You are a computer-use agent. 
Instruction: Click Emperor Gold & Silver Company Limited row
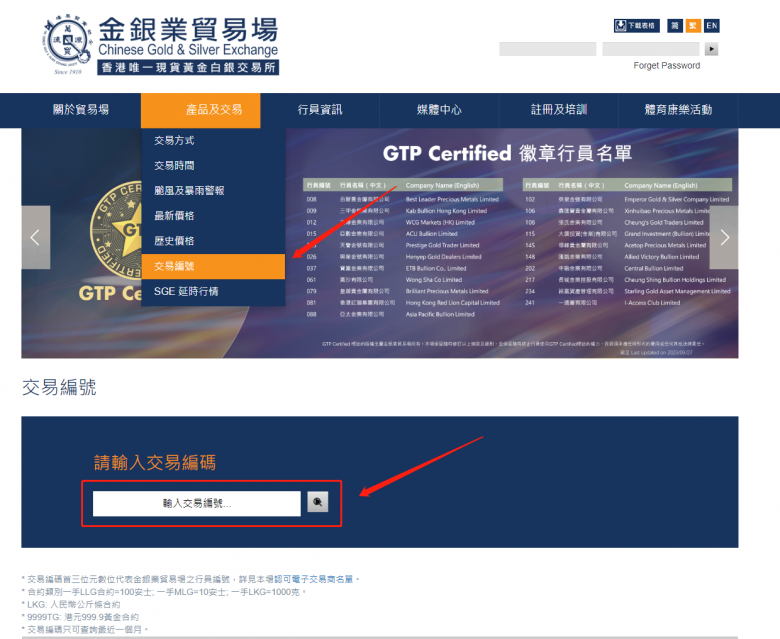[x=628, y=199]
